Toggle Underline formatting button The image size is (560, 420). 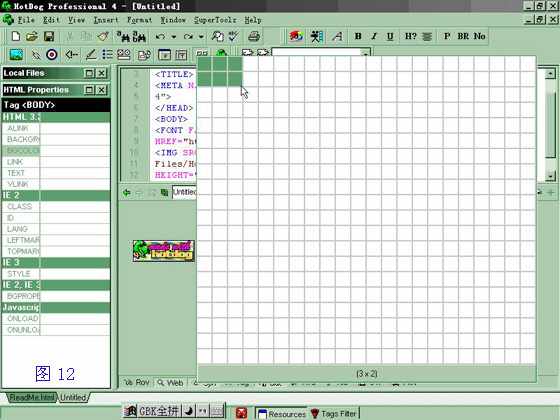390,36
